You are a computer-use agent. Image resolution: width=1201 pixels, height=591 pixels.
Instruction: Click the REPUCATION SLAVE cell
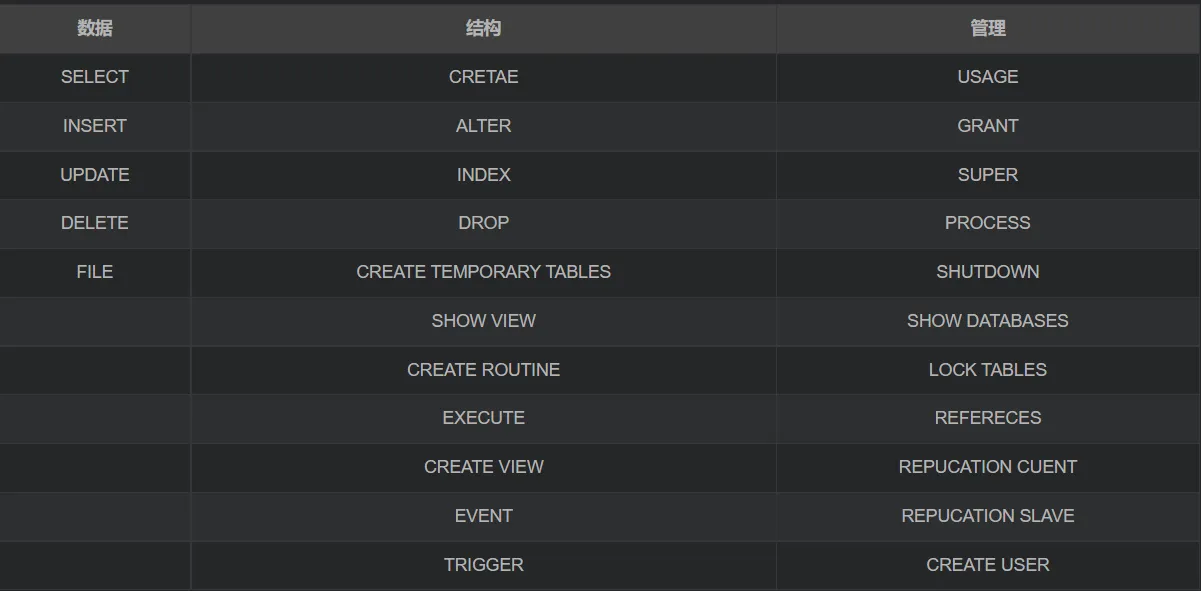click(x=987, y=516)
